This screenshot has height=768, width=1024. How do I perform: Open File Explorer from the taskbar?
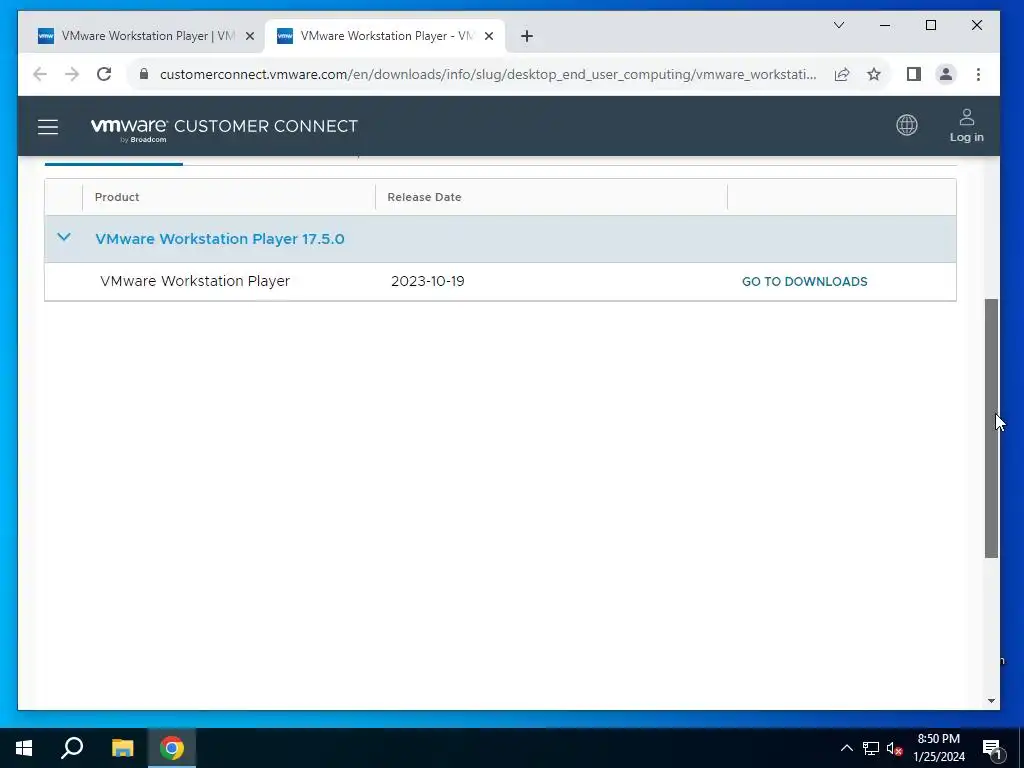(x=122, y=748)
